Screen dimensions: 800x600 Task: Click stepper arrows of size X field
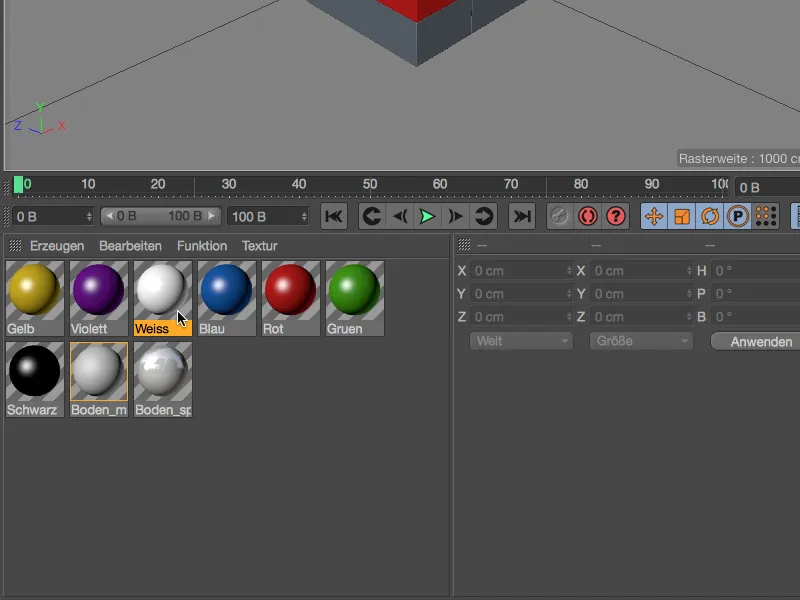pos(689,271)
